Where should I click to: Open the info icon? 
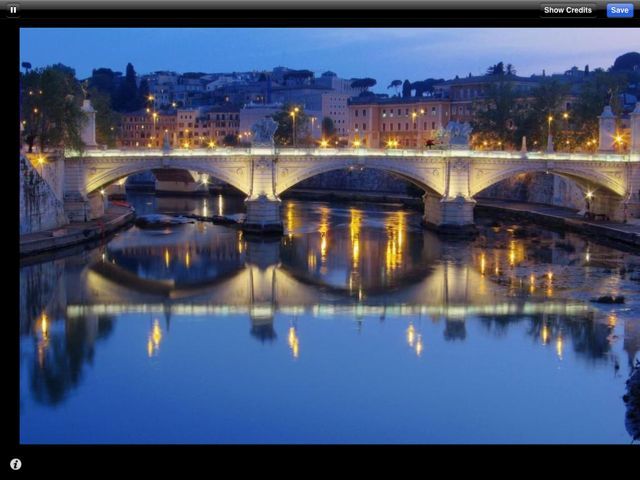[x=16, y=464]
